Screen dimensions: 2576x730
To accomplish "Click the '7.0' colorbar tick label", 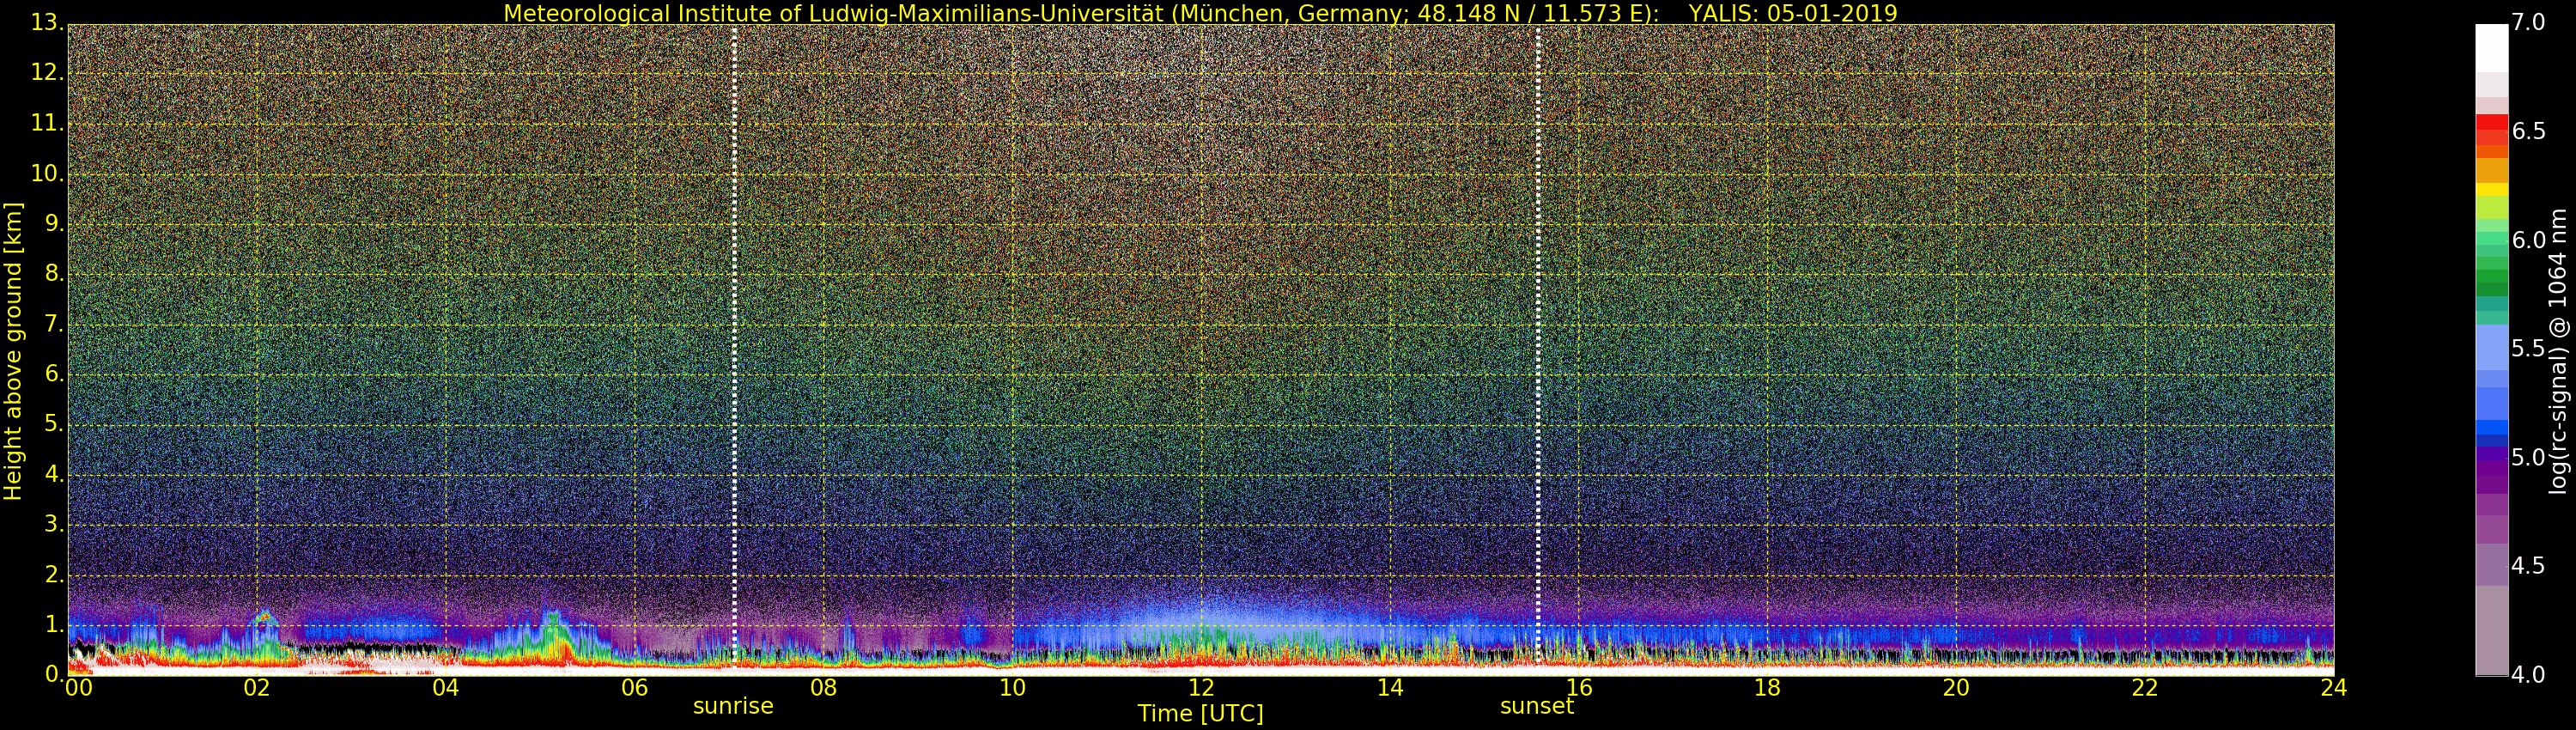I will [x=2528, y=22].
